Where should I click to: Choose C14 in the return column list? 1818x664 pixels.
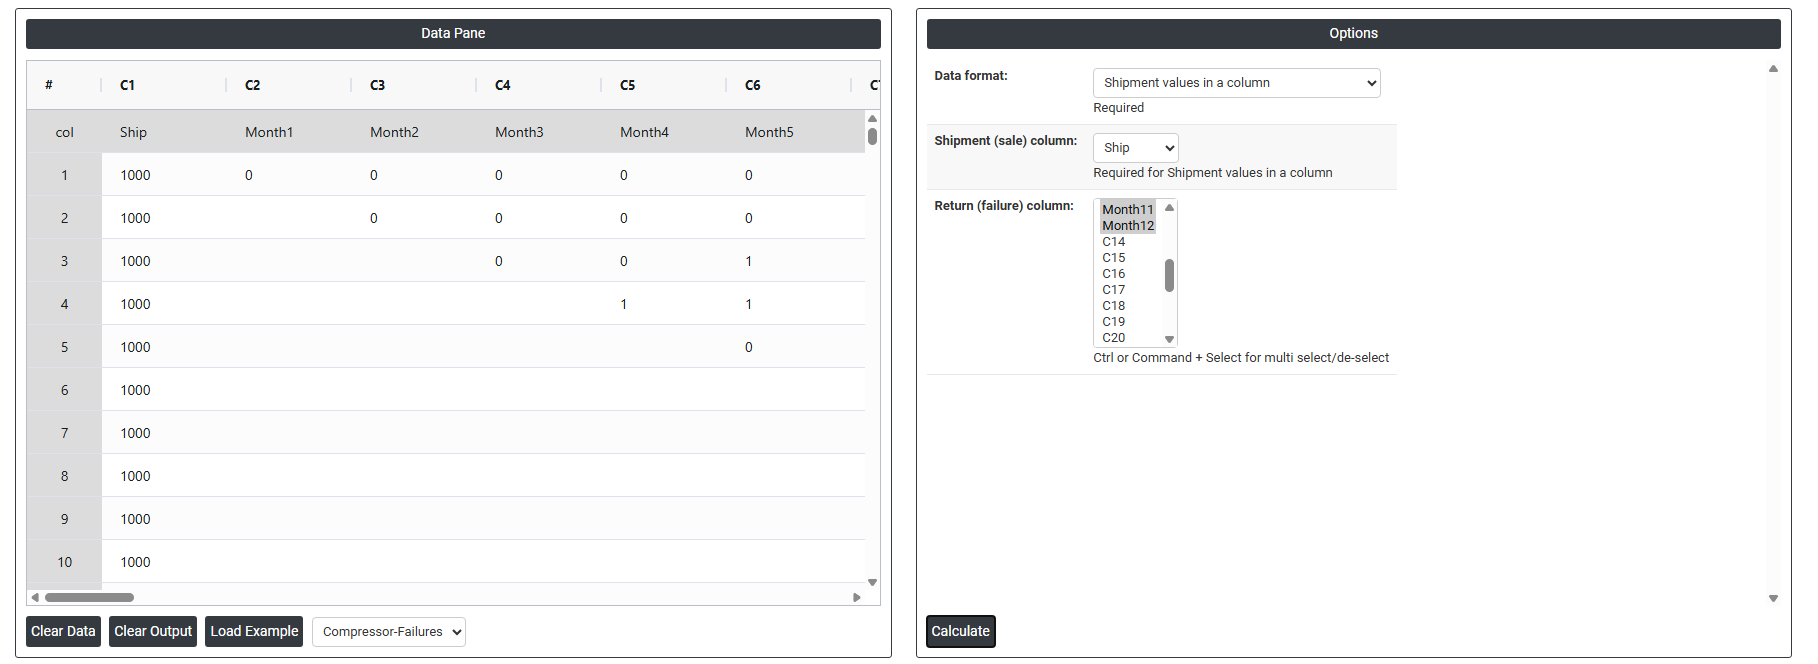1114,242
